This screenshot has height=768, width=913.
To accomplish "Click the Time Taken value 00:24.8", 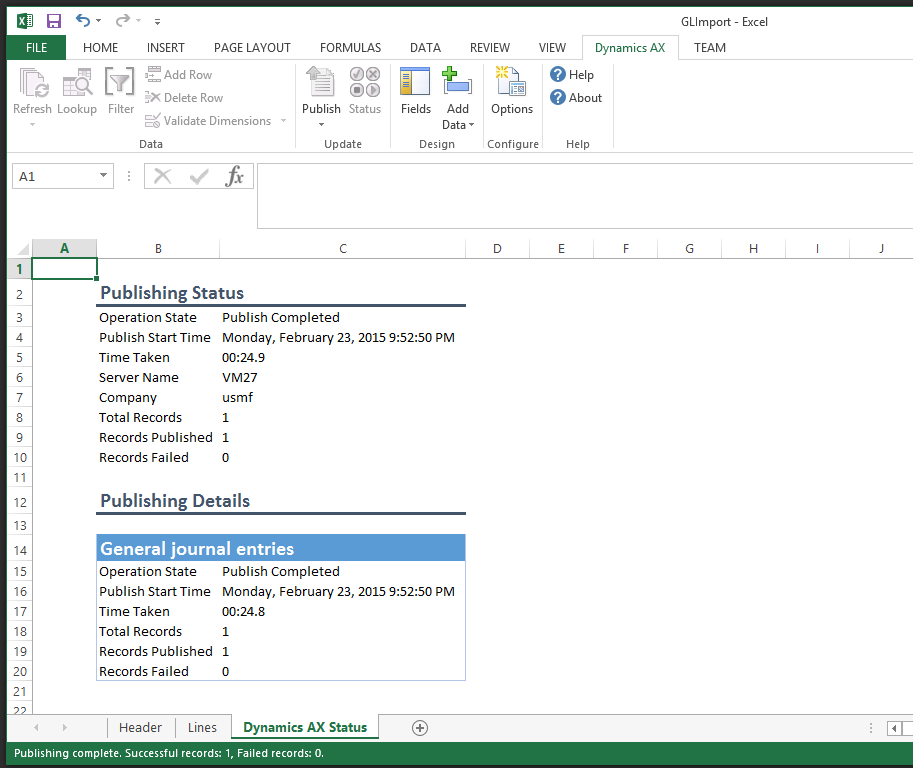I will coord(243,611).
